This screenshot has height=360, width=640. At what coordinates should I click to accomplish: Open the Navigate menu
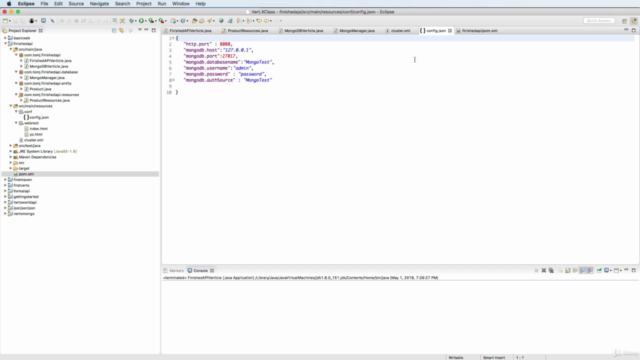(99, 4)
